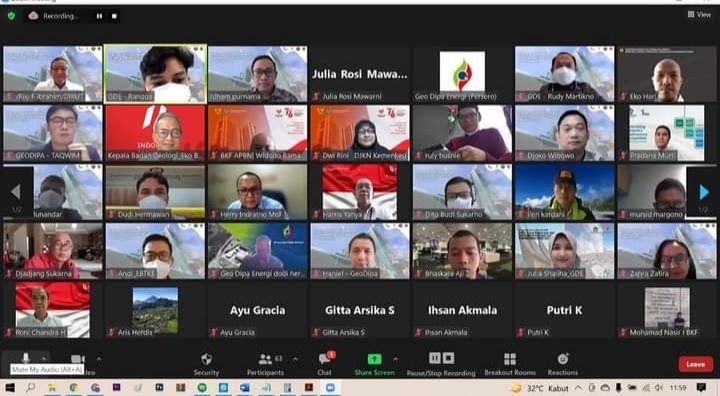The width and height of the screenshot is (720, 396).
Task: Open the Security shield options
Action: click(206, 363)
